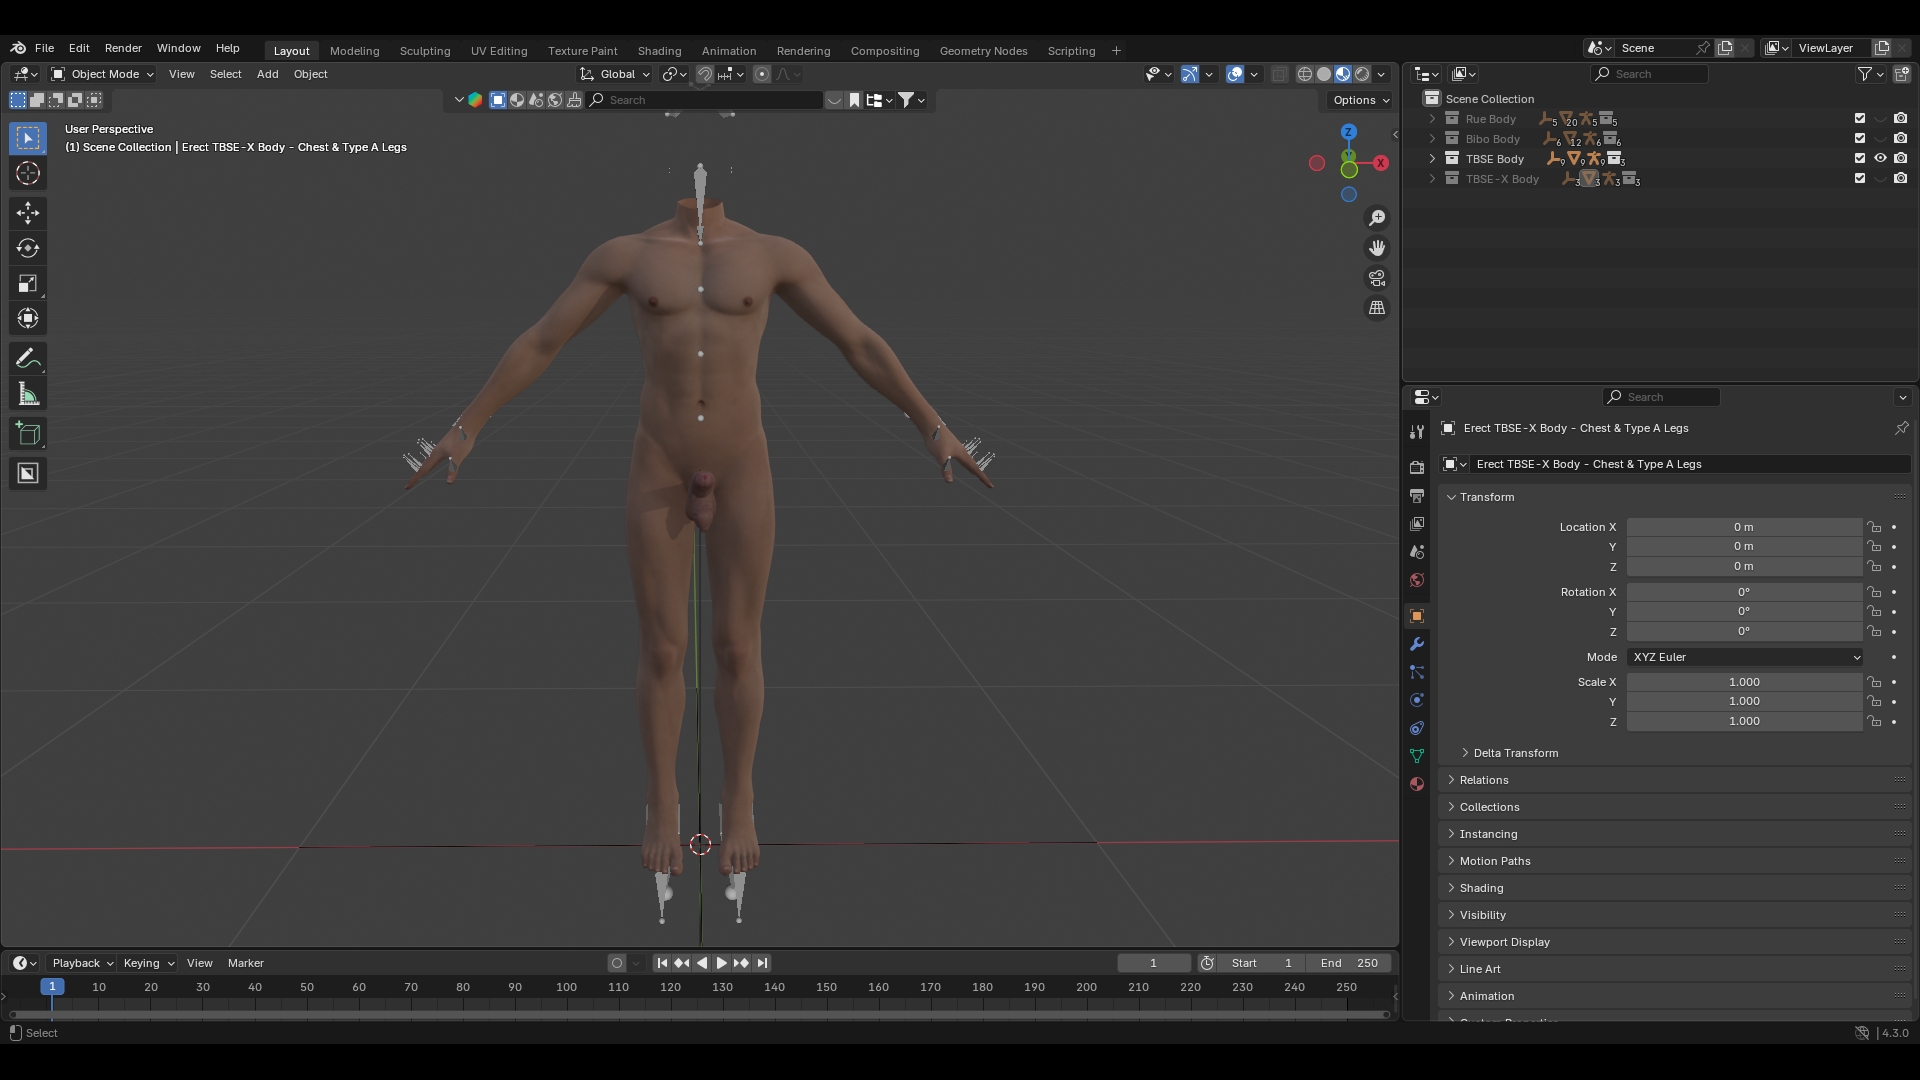Select the Add Cube tool
The width and height of the screenshot is (1920, 1080).
pos(28,434)
